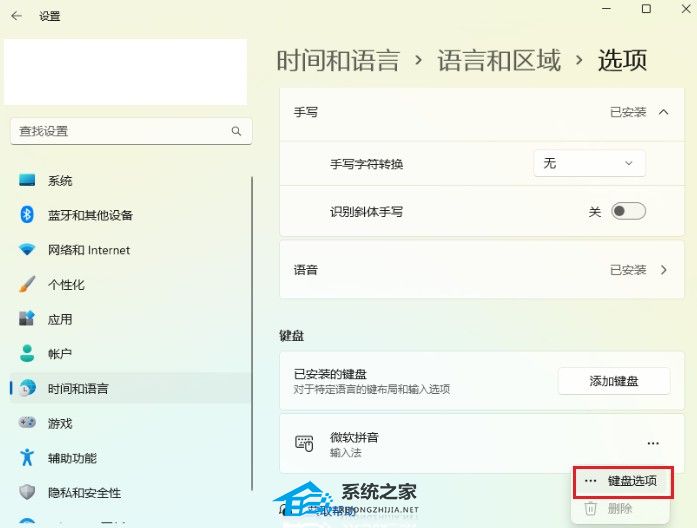Screen dimensions: 697x528
Task: Expand the 语音 section arrow
Action: [x=663, y=270]
